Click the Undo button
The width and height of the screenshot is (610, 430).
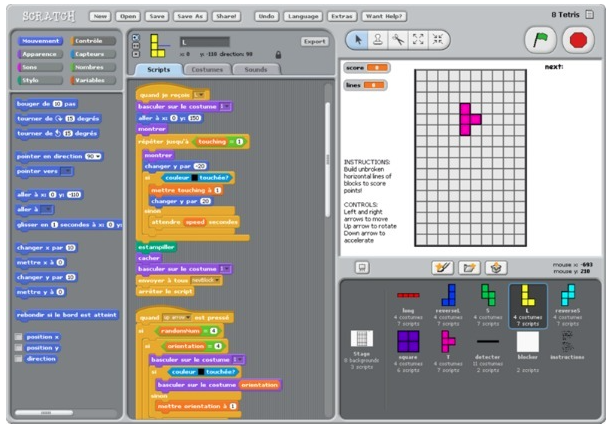click(266, 16)
